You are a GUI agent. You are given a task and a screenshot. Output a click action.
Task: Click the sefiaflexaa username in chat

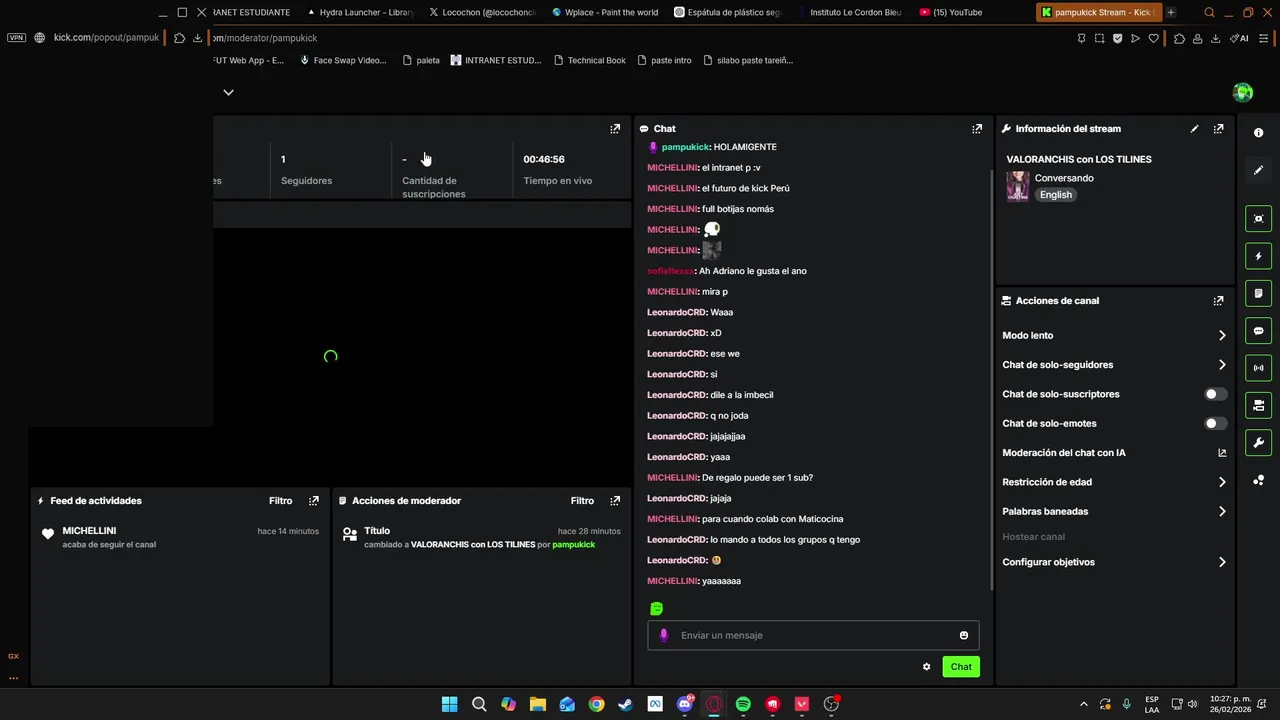671,271
